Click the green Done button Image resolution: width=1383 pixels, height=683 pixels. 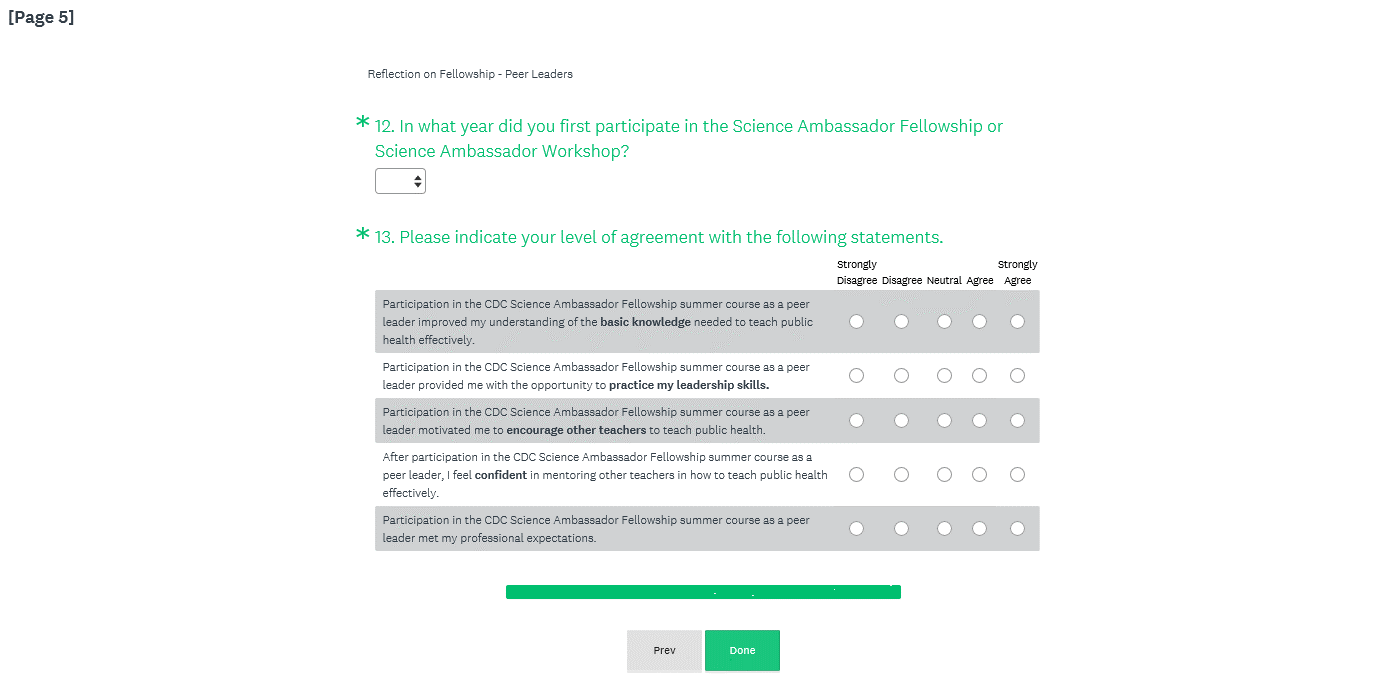742,651
